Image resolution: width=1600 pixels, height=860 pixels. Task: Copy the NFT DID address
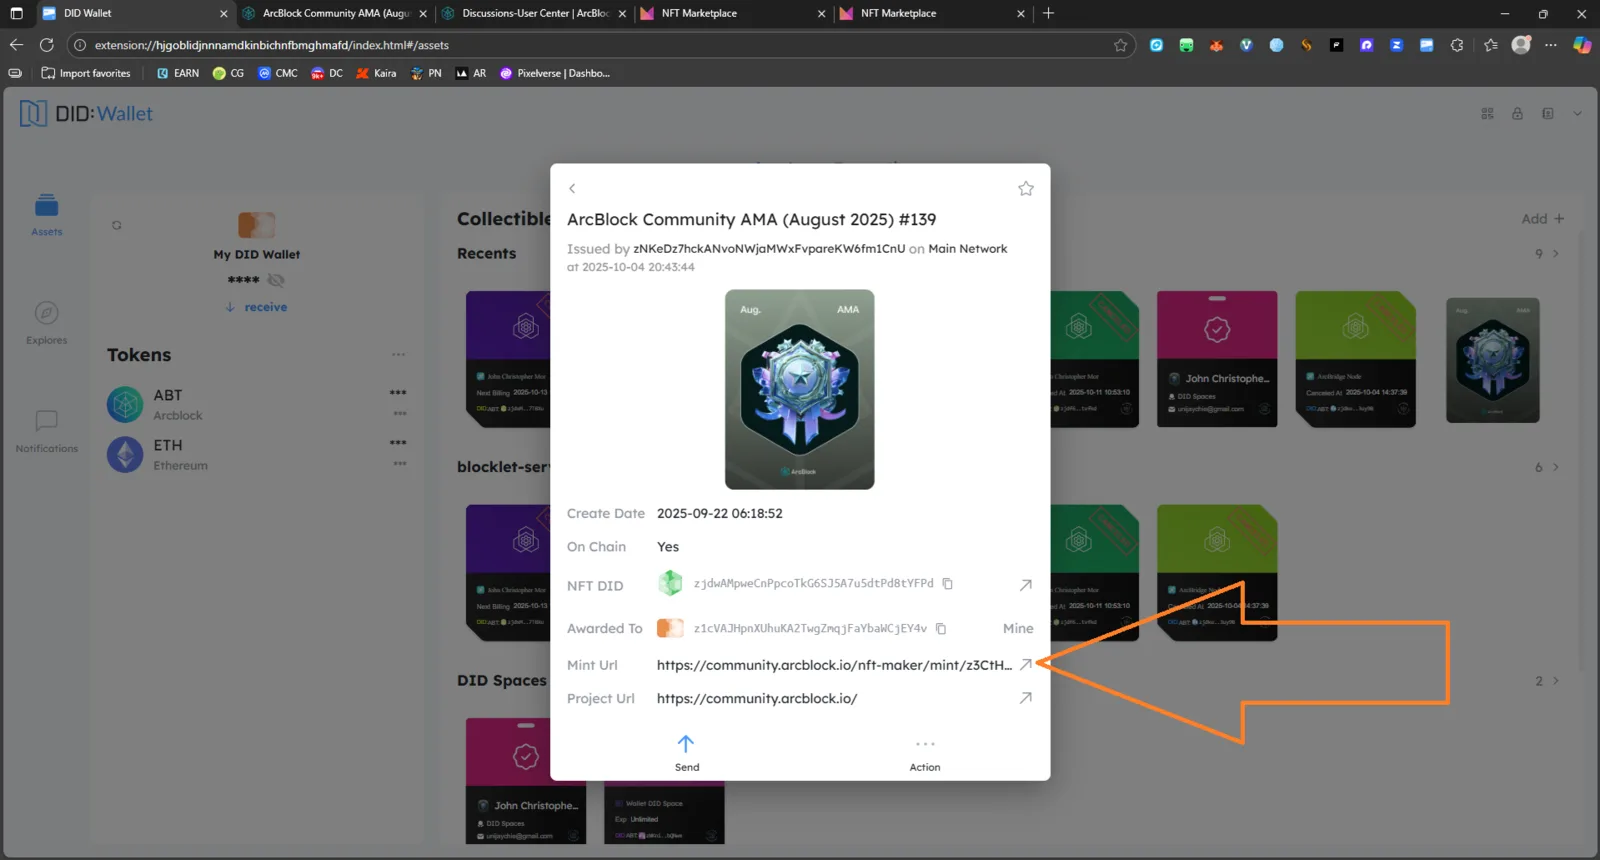pos(947,584)
